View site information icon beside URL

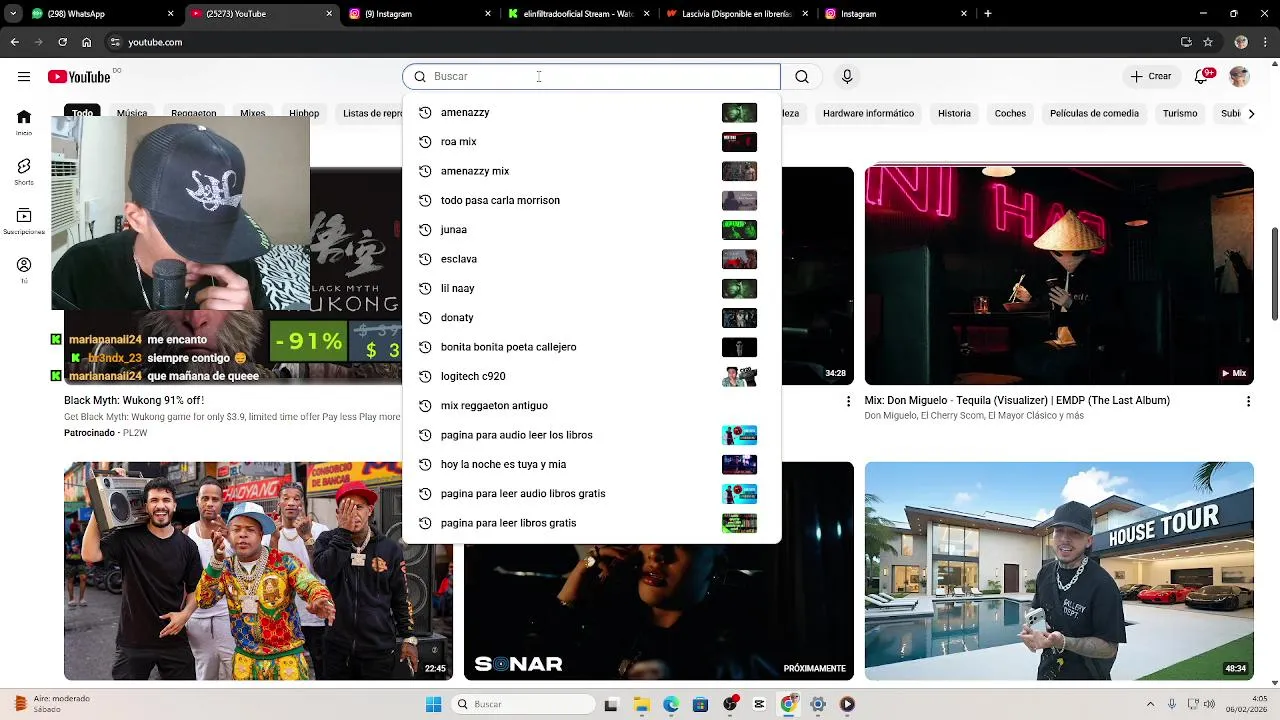[115, 42]
